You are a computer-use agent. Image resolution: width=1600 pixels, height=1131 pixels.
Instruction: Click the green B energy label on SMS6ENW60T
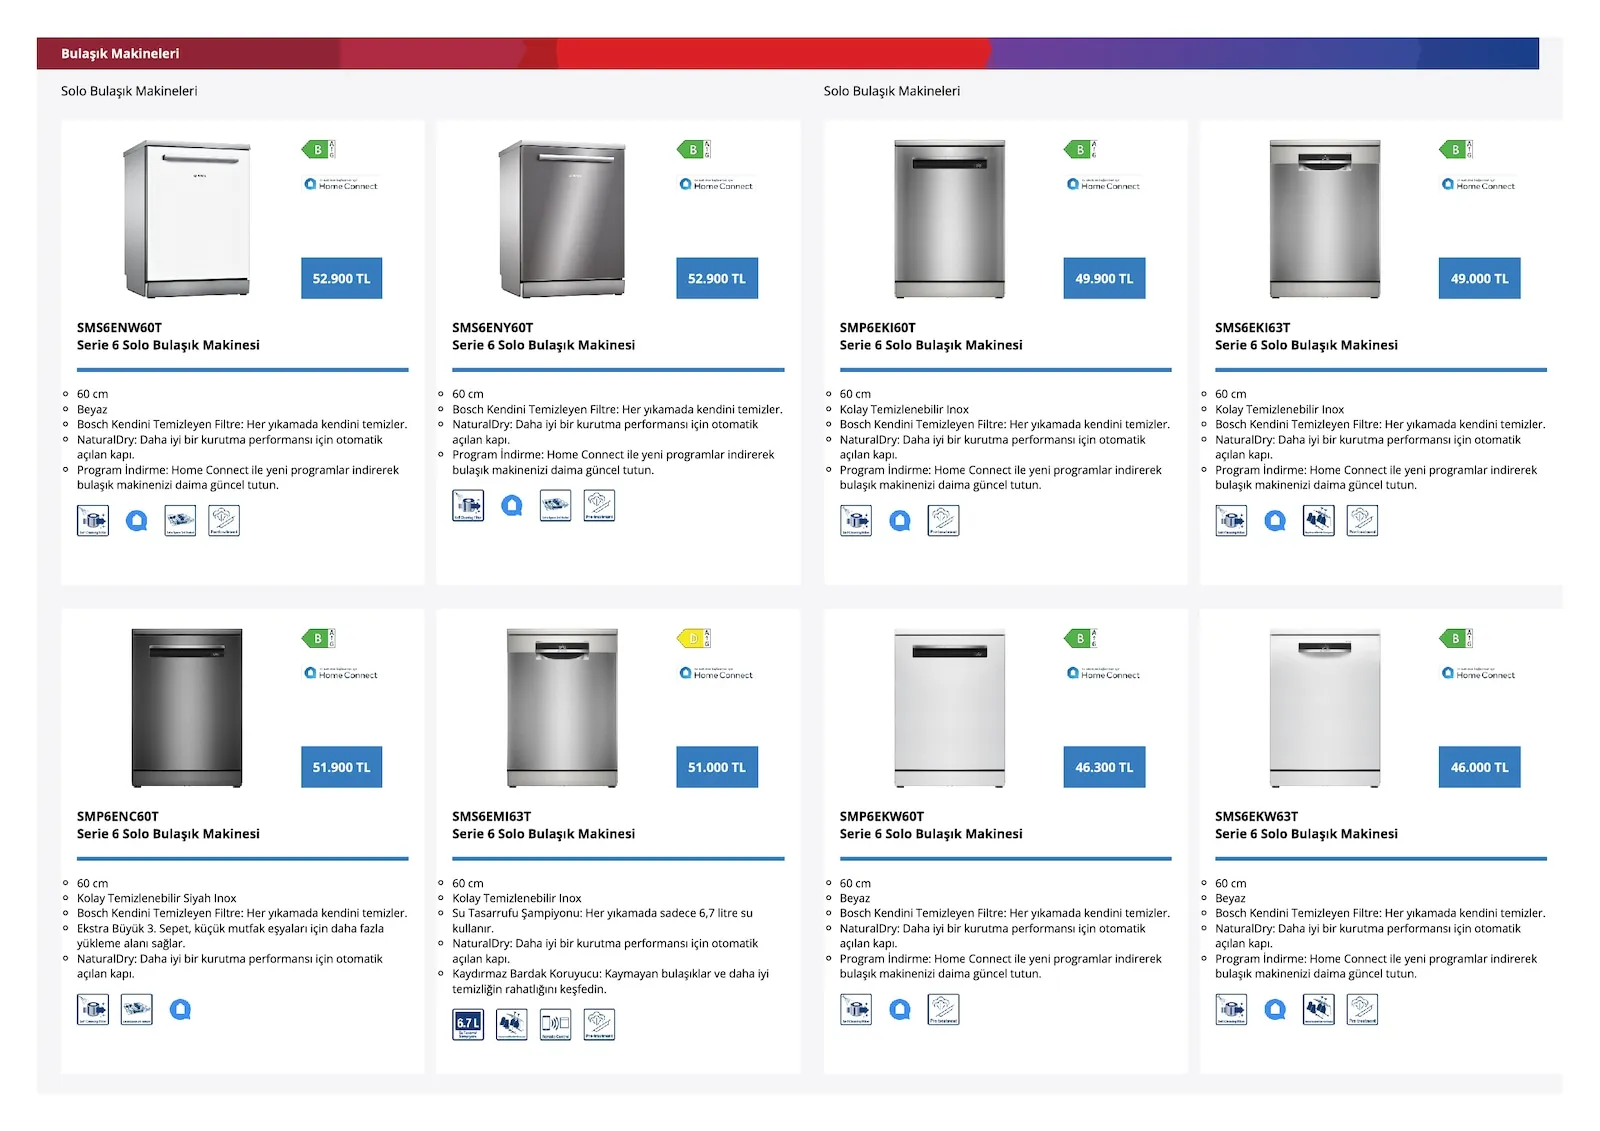point(319,149)
